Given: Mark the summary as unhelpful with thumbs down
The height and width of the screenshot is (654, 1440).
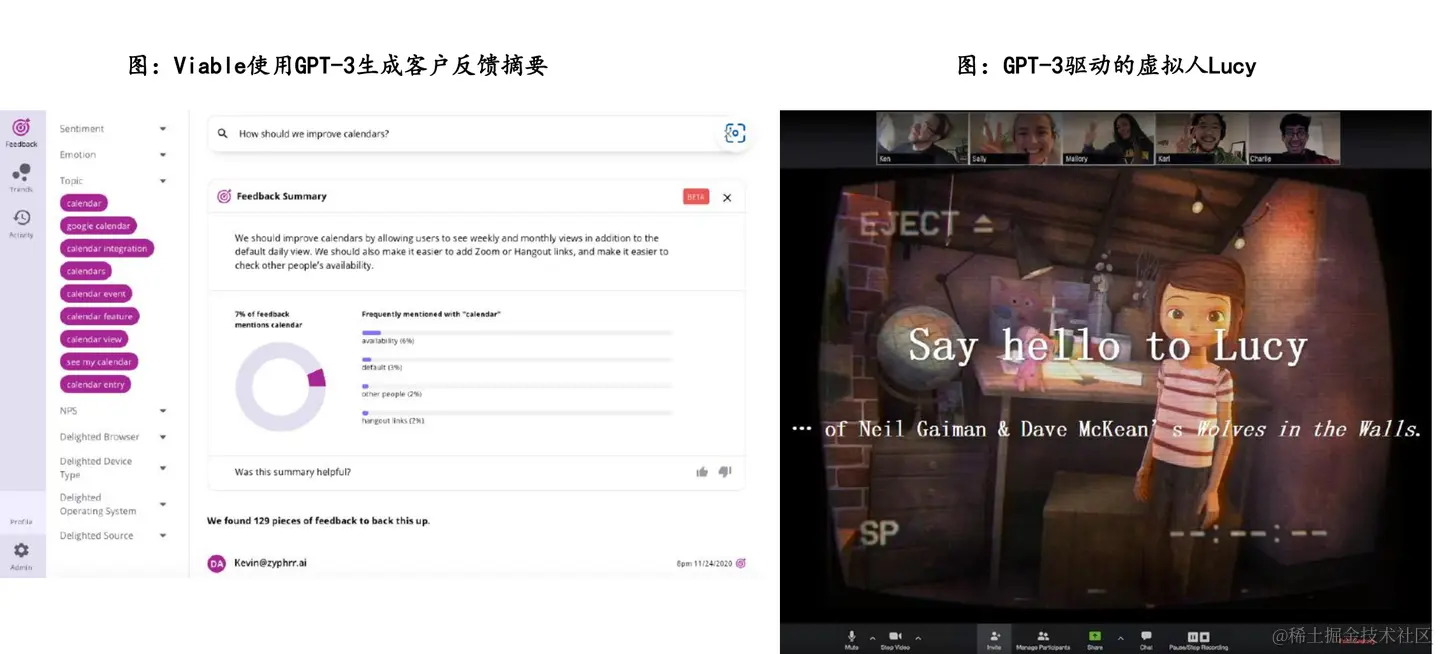Looking at the screenshot, I should (725, 472).
